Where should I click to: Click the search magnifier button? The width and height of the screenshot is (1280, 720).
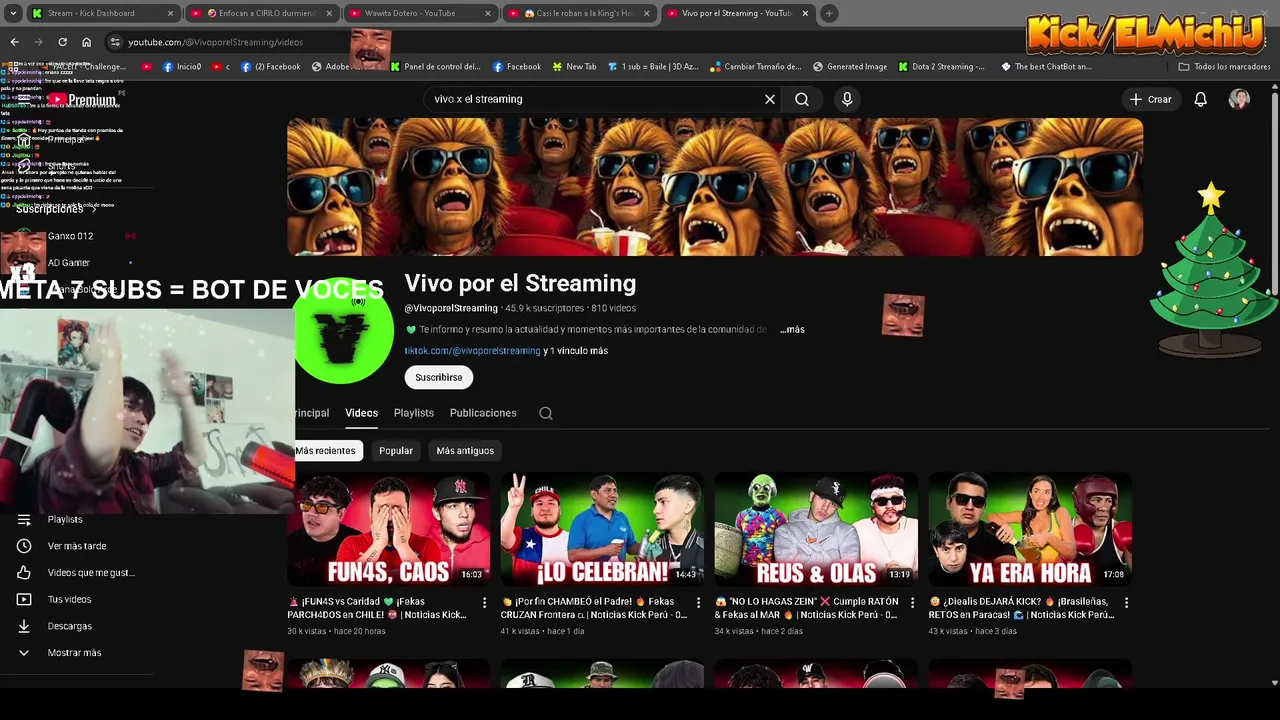point(802,99)
